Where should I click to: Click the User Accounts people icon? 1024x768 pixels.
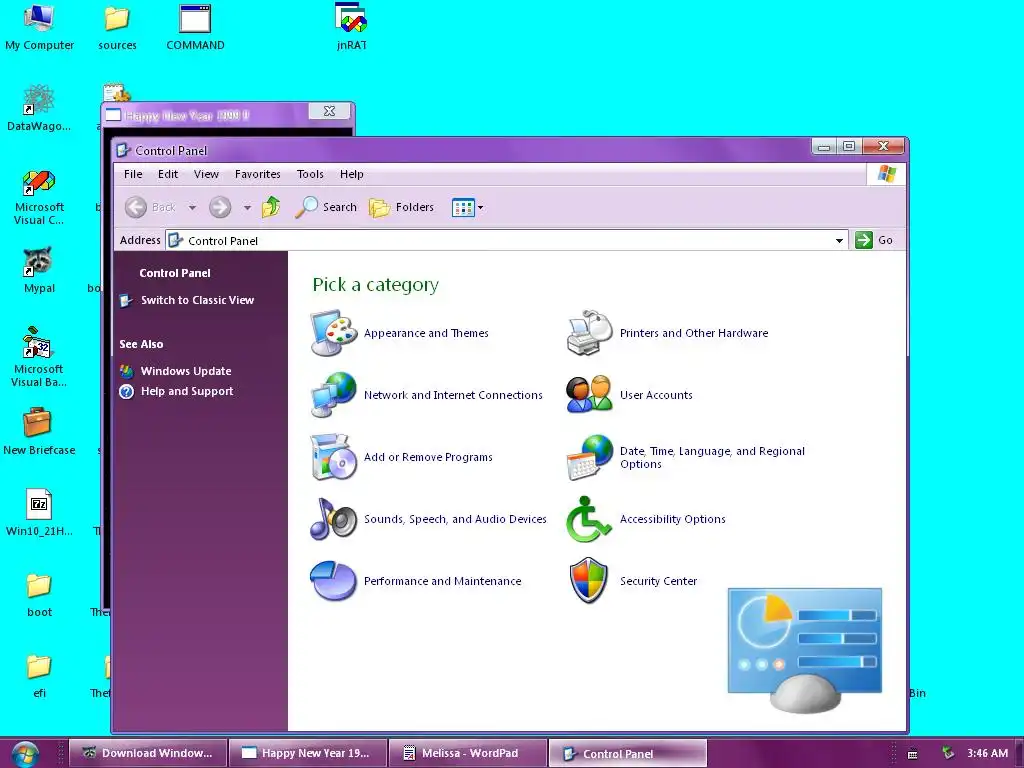tap(590, 394)
